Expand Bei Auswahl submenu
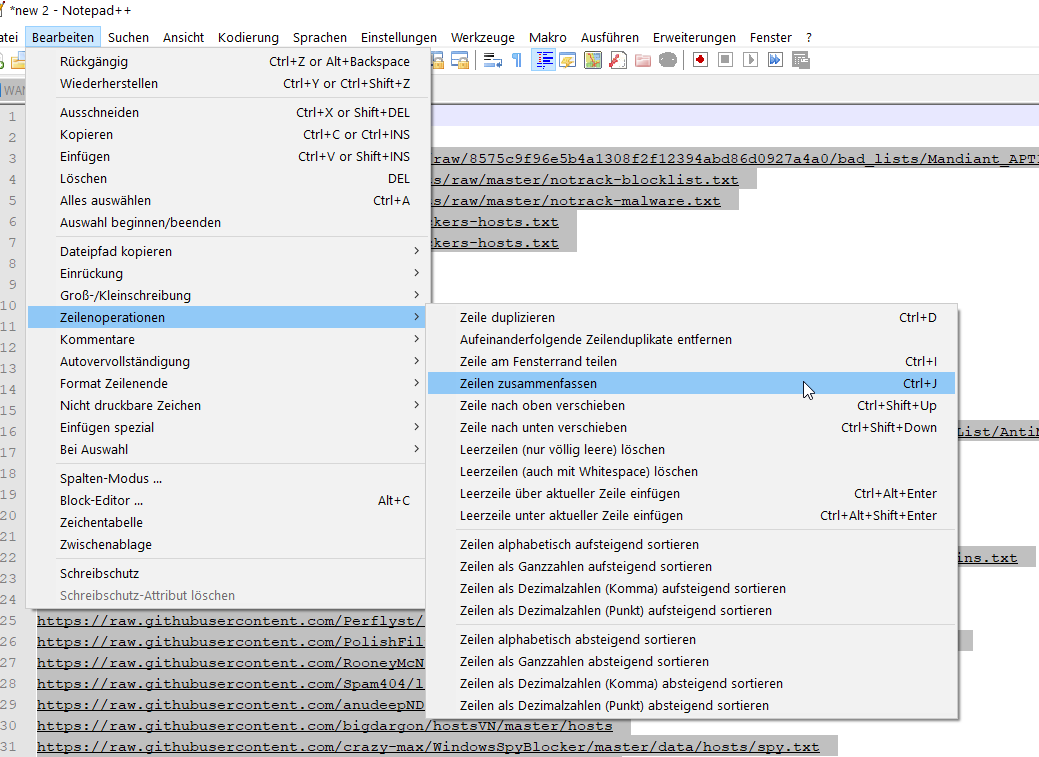 pos(226,449)
